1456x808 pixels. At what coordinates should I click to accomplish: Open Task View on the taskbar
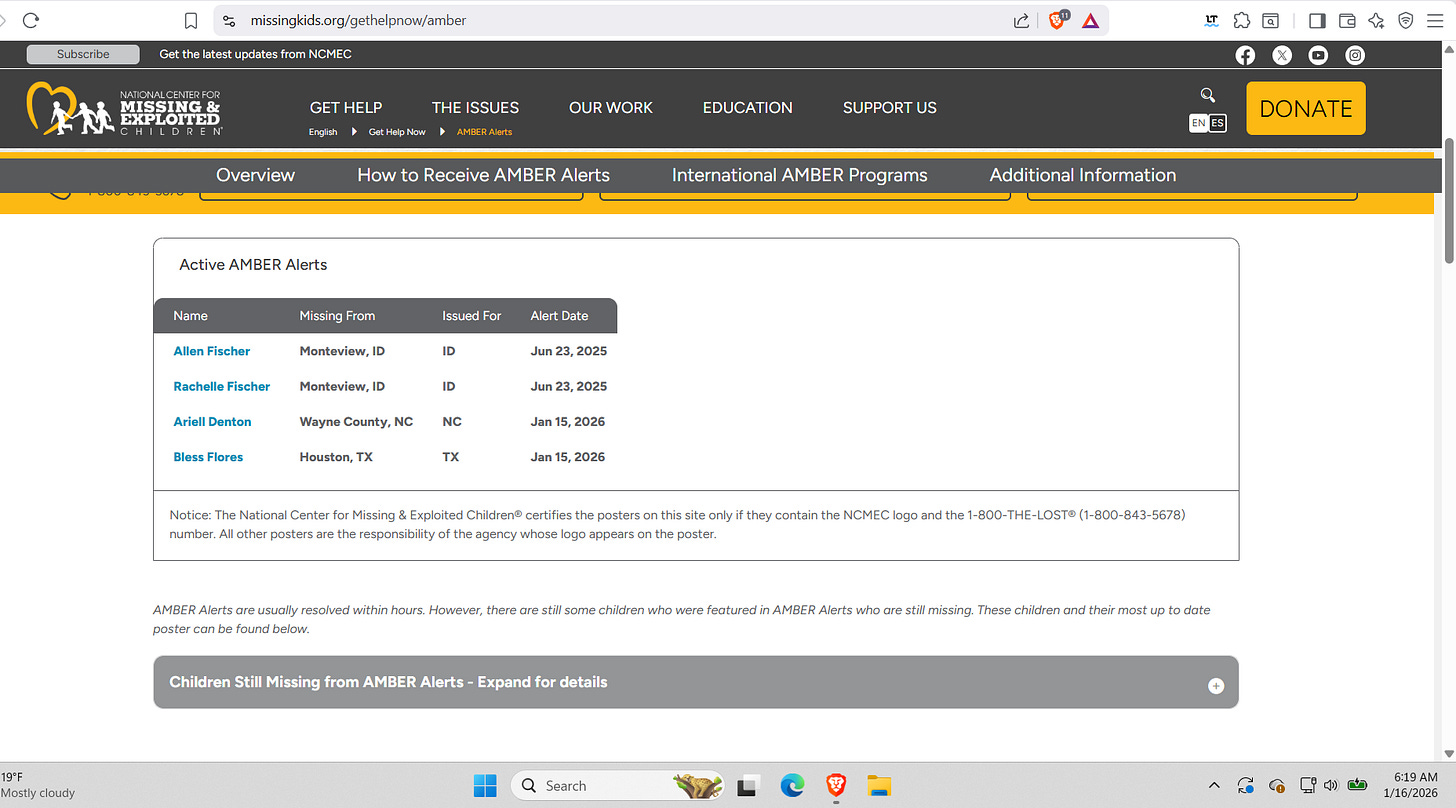tap(748, 785)
